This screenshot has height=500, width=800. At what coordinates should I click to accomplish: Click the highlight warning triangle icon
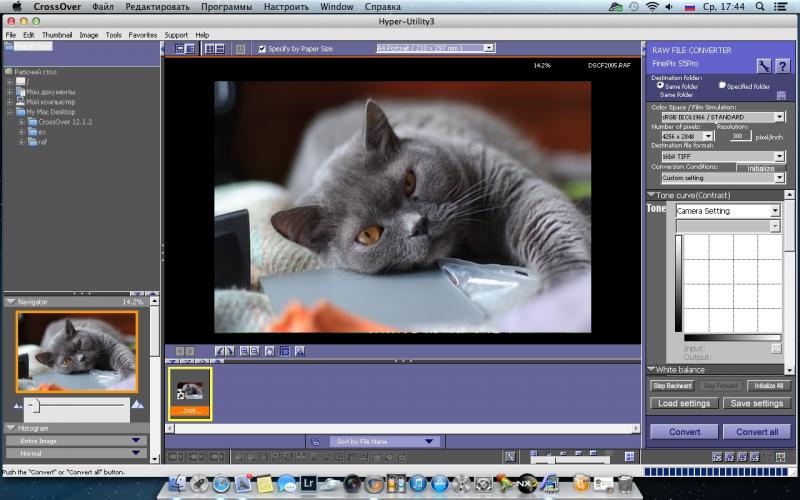pyautogui.click(x=300, y=351)
